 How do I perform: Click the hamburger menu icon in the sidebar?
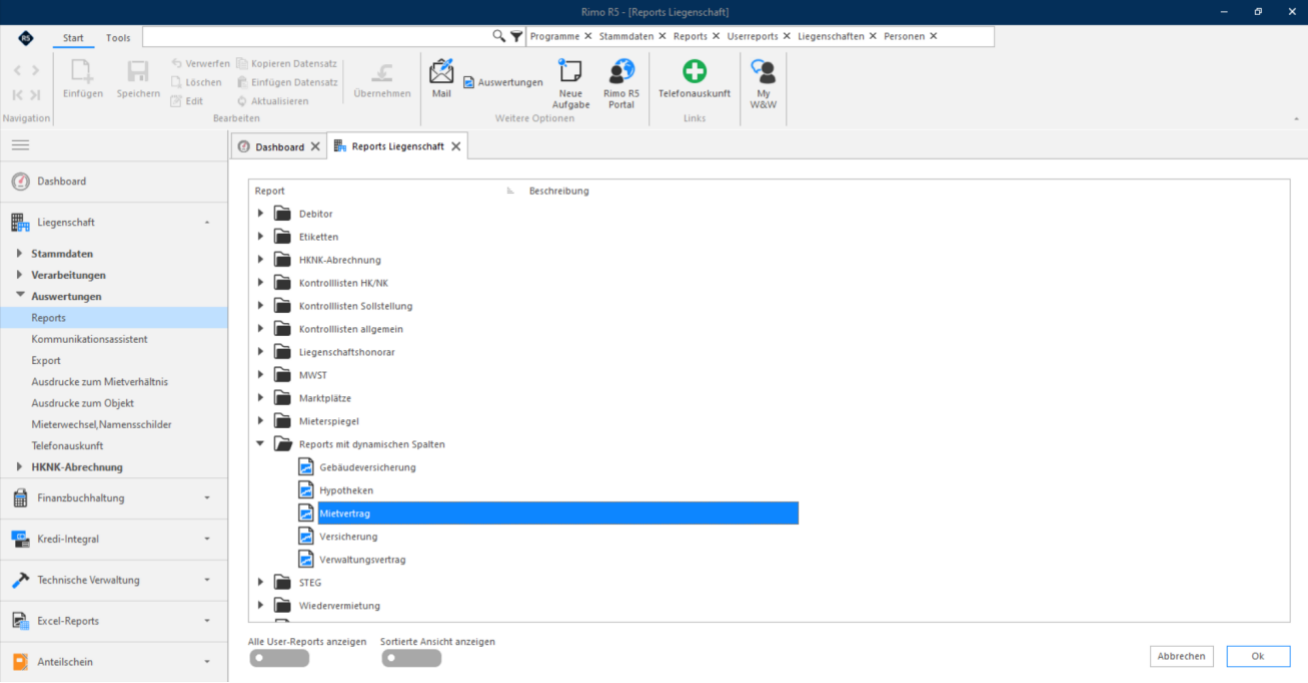pyautogui.click(x=20, y=145)
